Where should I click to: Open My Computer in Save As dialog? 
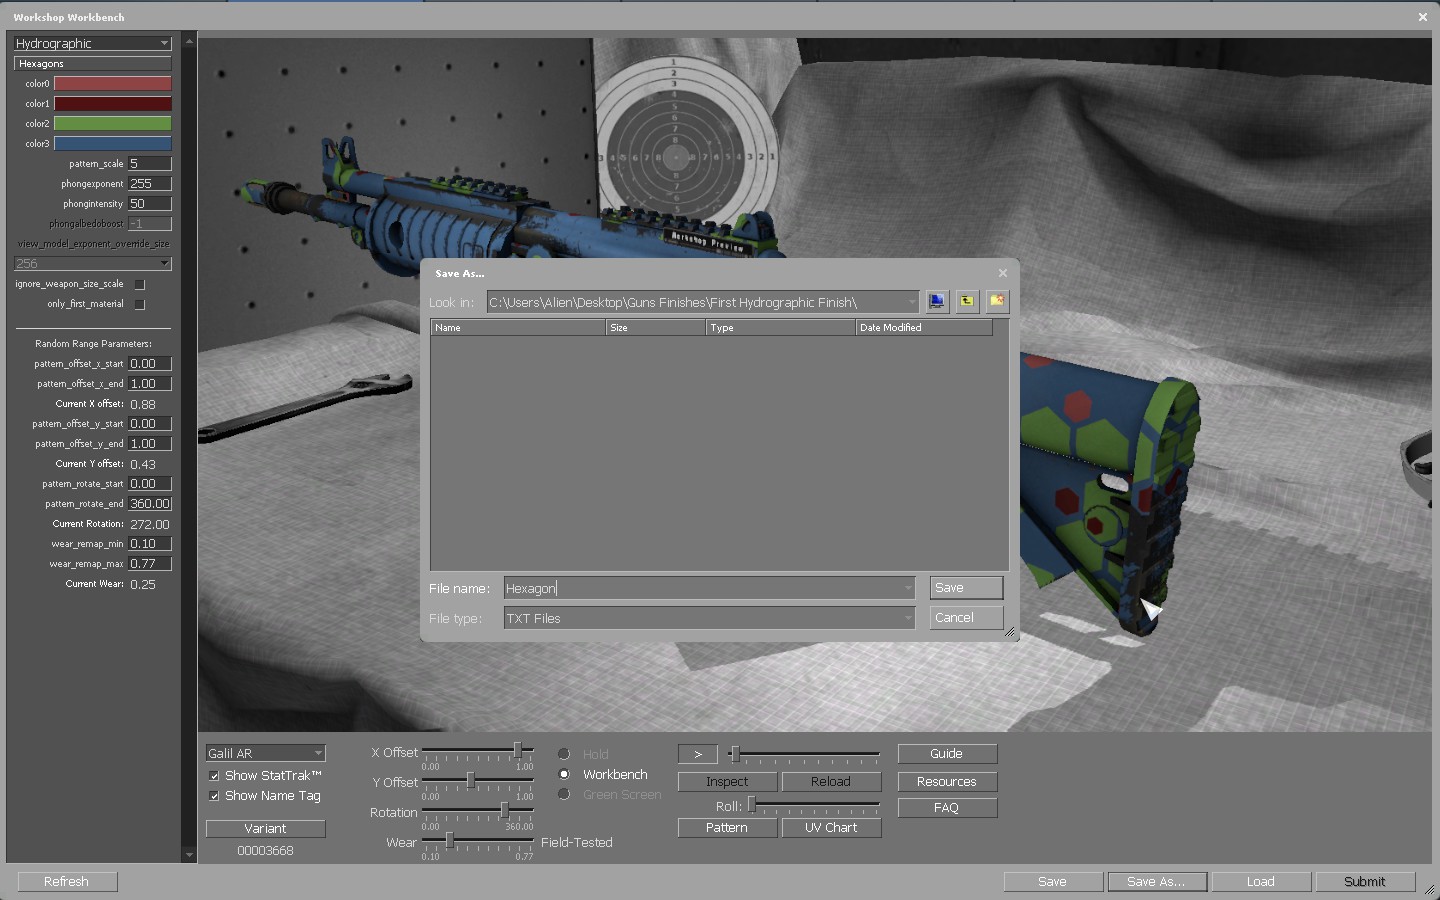click(x=937, y=301)
